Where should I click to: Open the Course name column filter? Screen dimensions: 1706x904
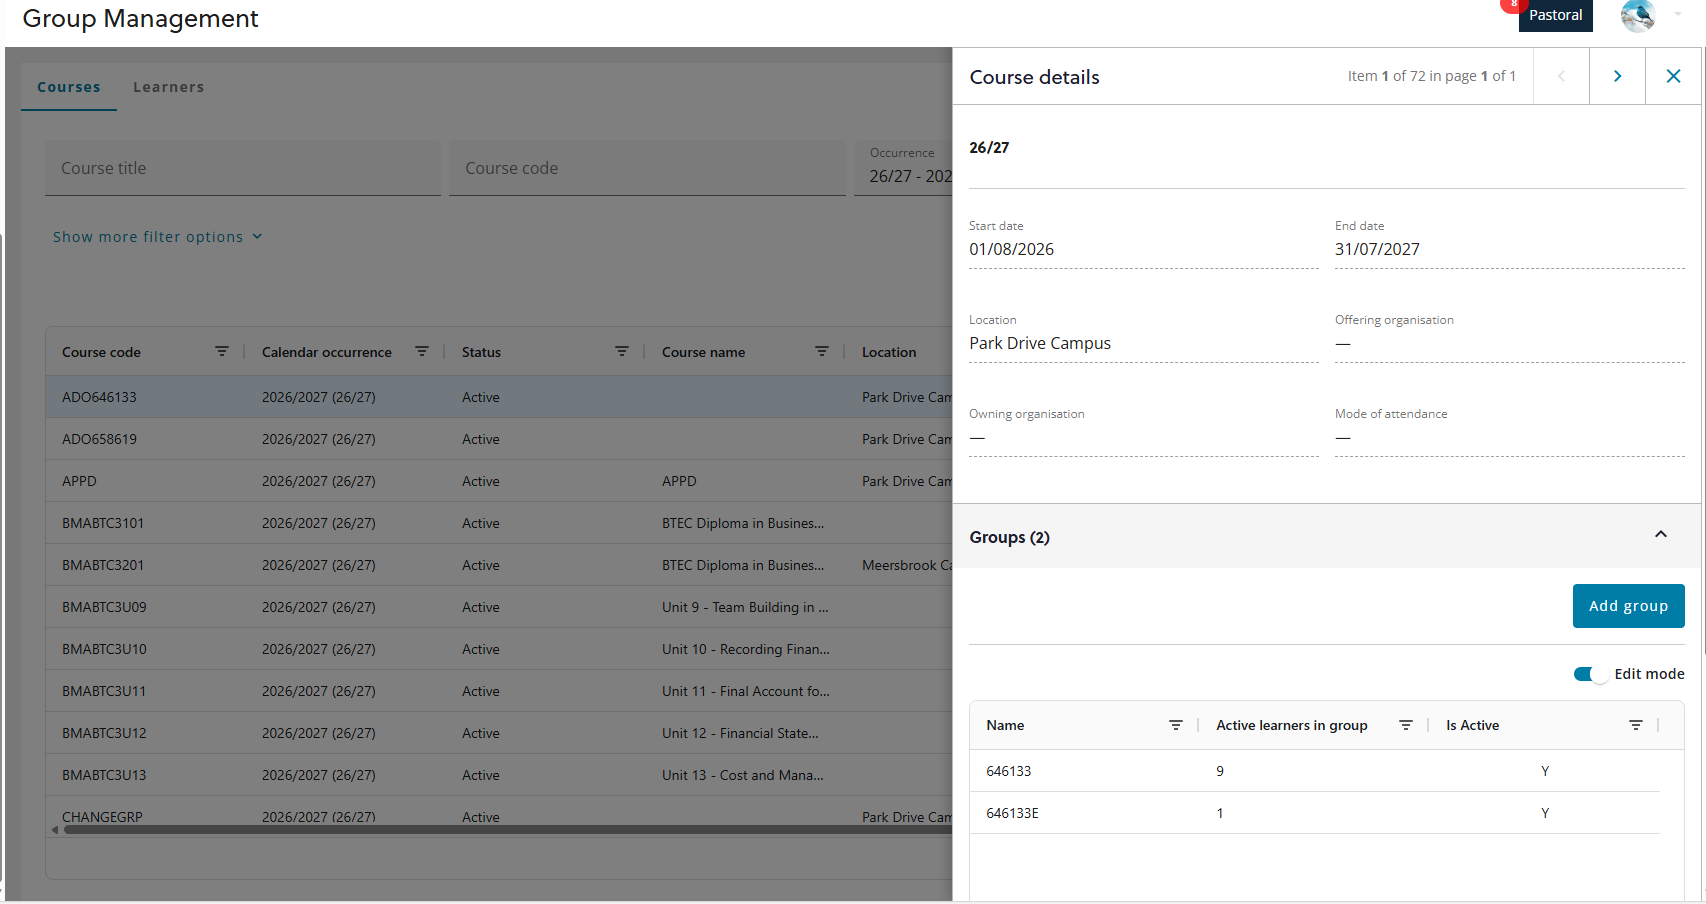(x=822, y=351)
